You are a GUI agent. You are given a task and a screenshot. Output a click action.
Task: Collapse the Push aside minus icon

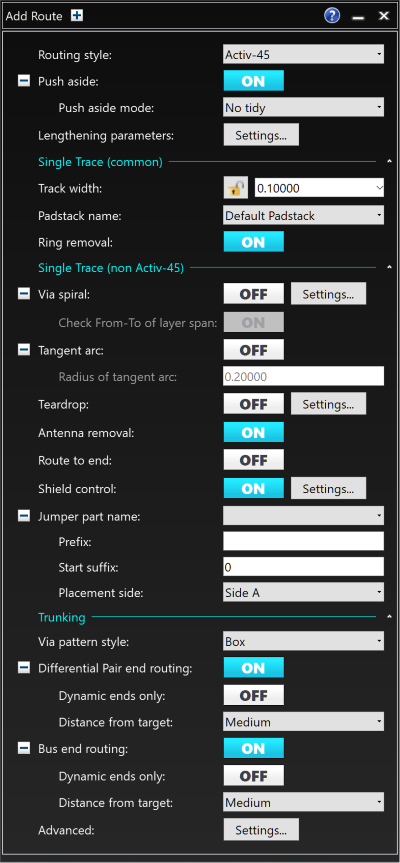click(24, 81)
